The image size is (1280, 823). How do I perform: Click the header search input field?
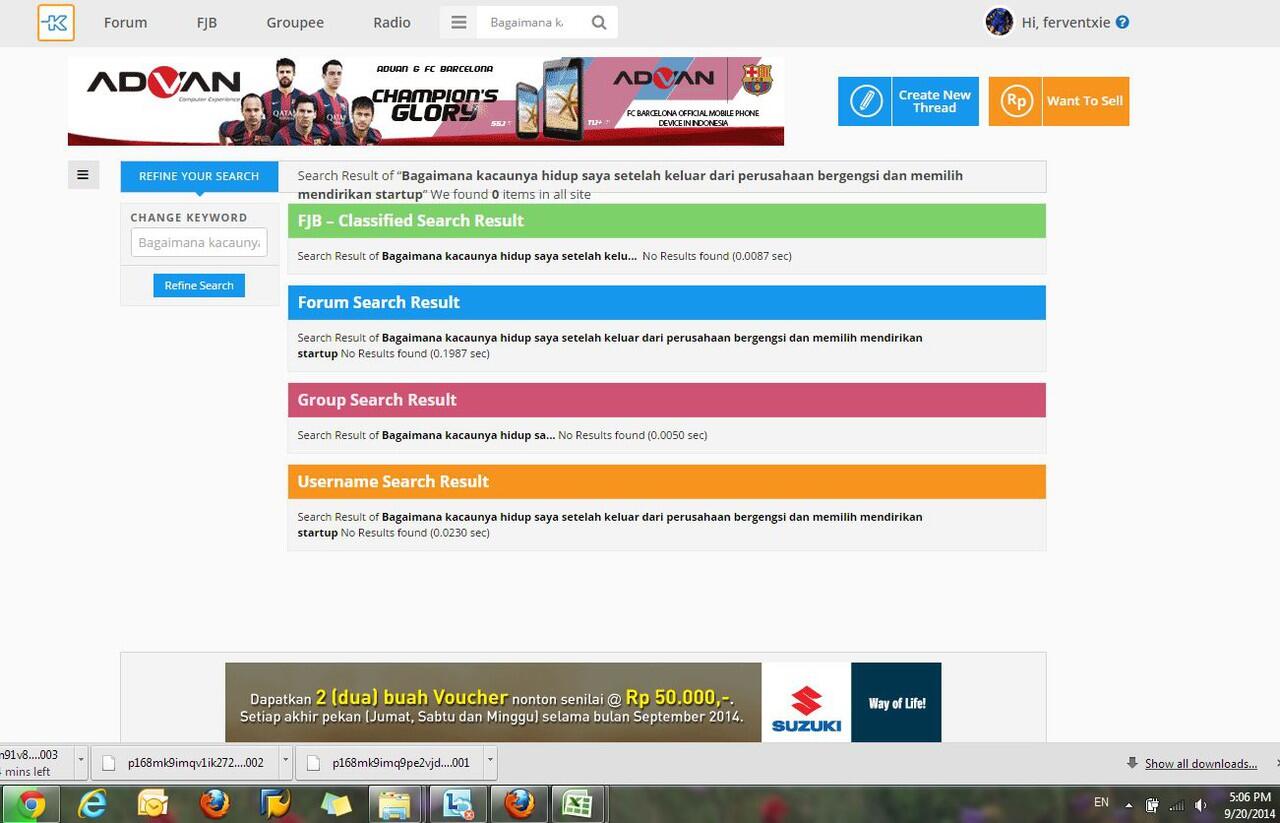point(531,22)
